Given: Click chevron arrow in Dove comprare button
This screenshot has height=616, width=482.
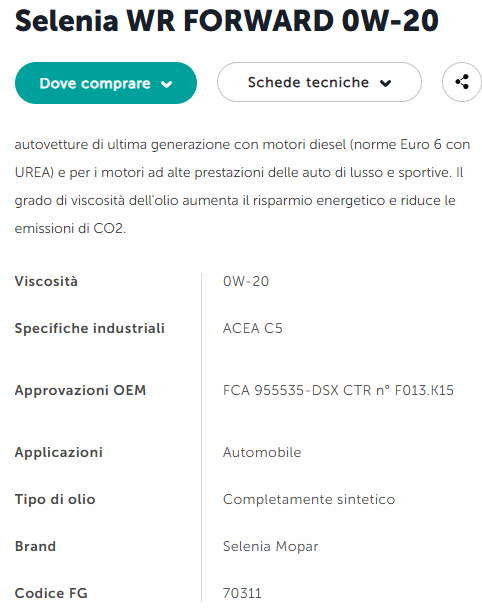Looking at the screenshot, I should pyautogui.click(x=167, y=84).
